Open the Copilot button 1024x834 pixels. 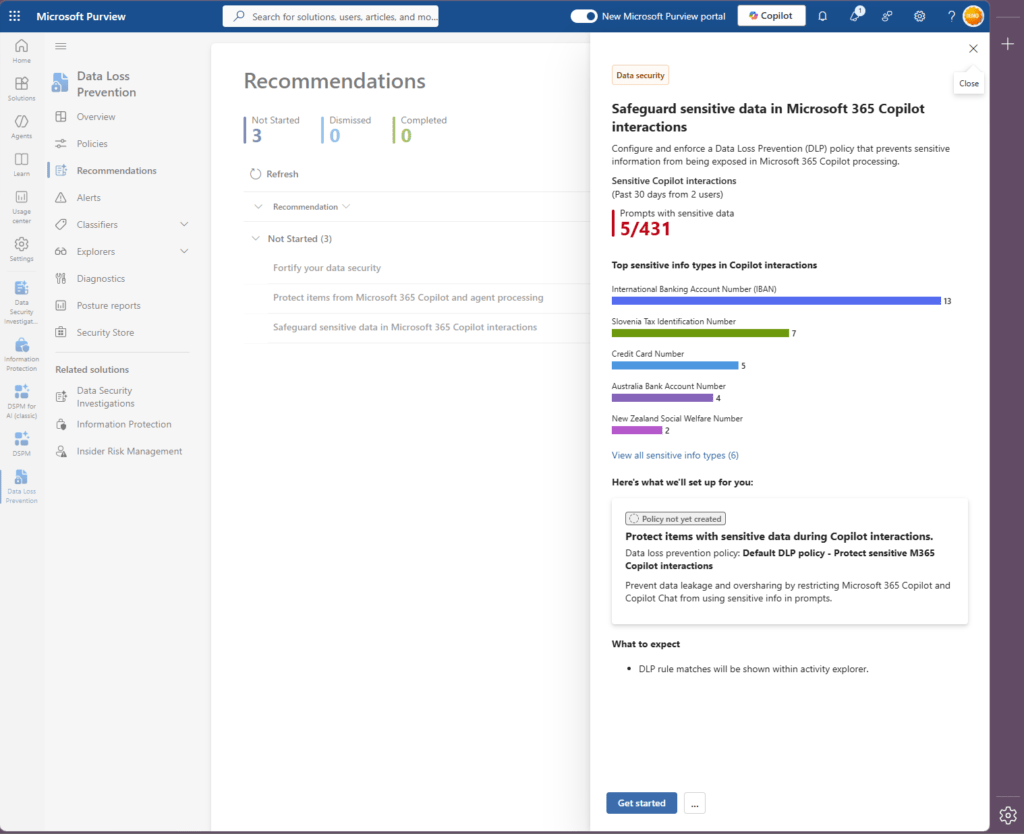click(x=771, y=16)
